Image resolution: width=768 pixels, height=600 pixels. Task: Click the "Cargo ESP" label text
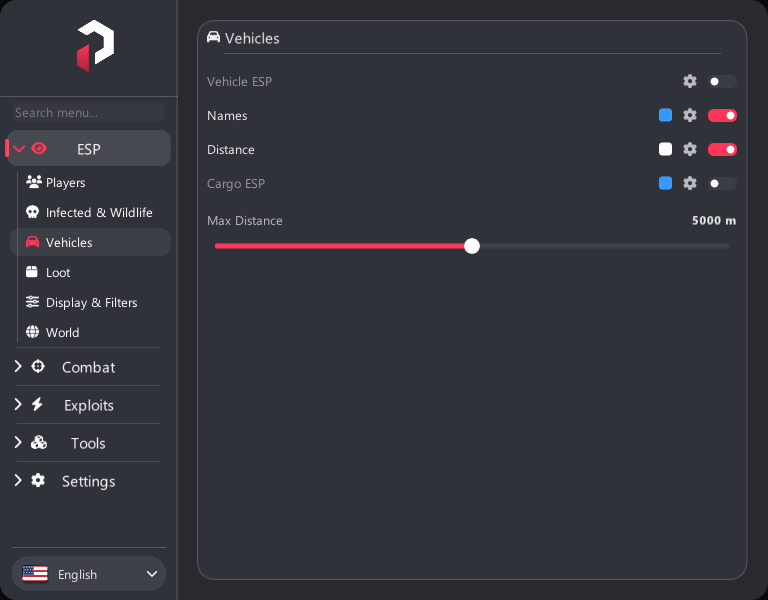pos(236,184)
